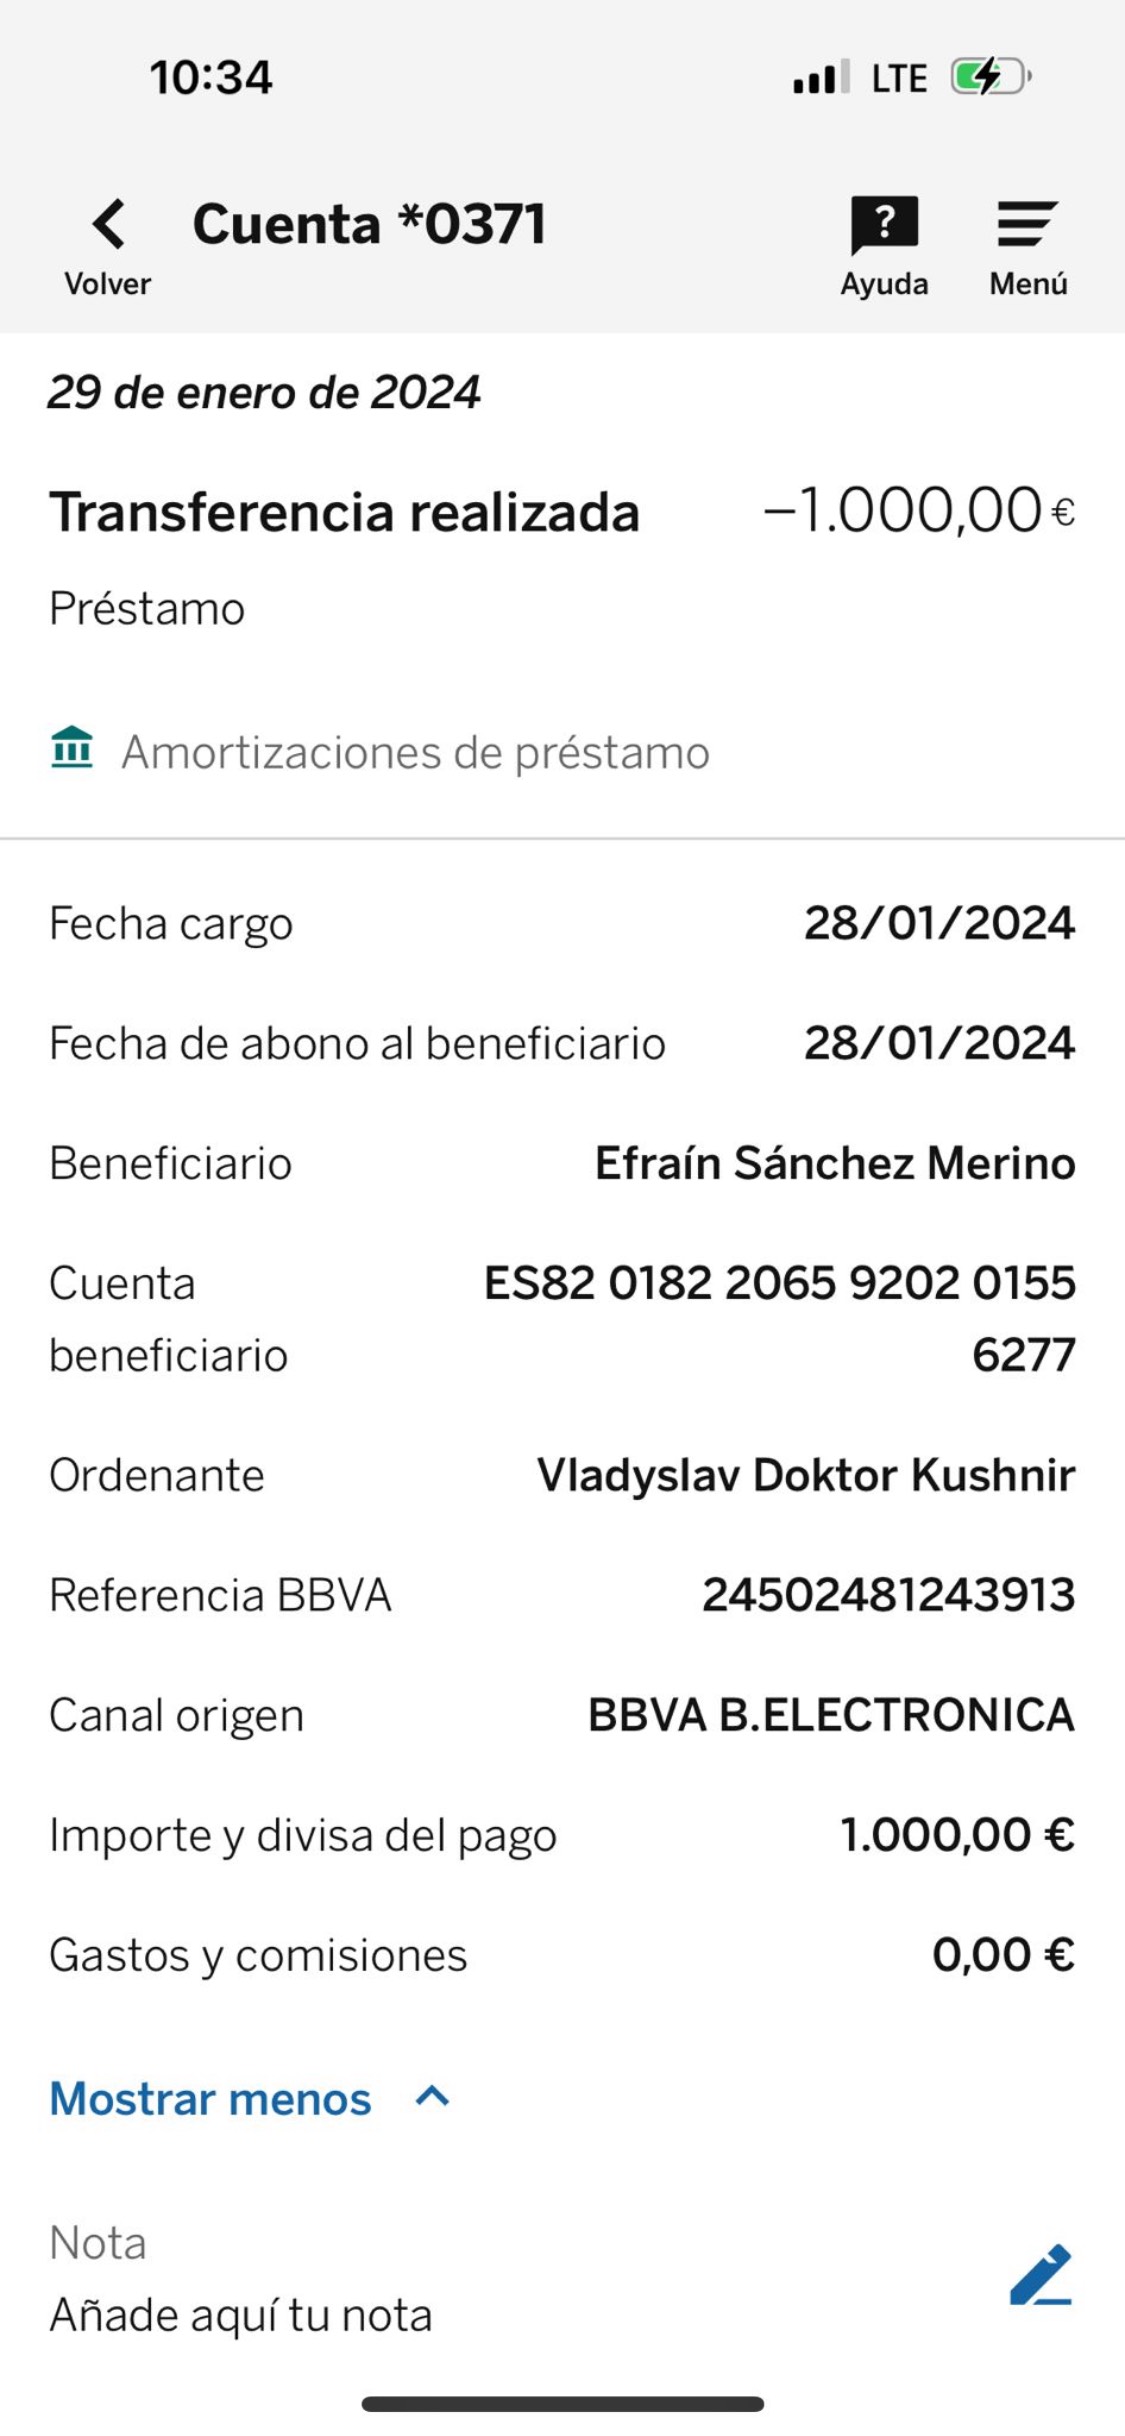Collapse details with Mostrar menos chevron
This screenshot has height=2436, width=1125.
tap(432, 2096)
